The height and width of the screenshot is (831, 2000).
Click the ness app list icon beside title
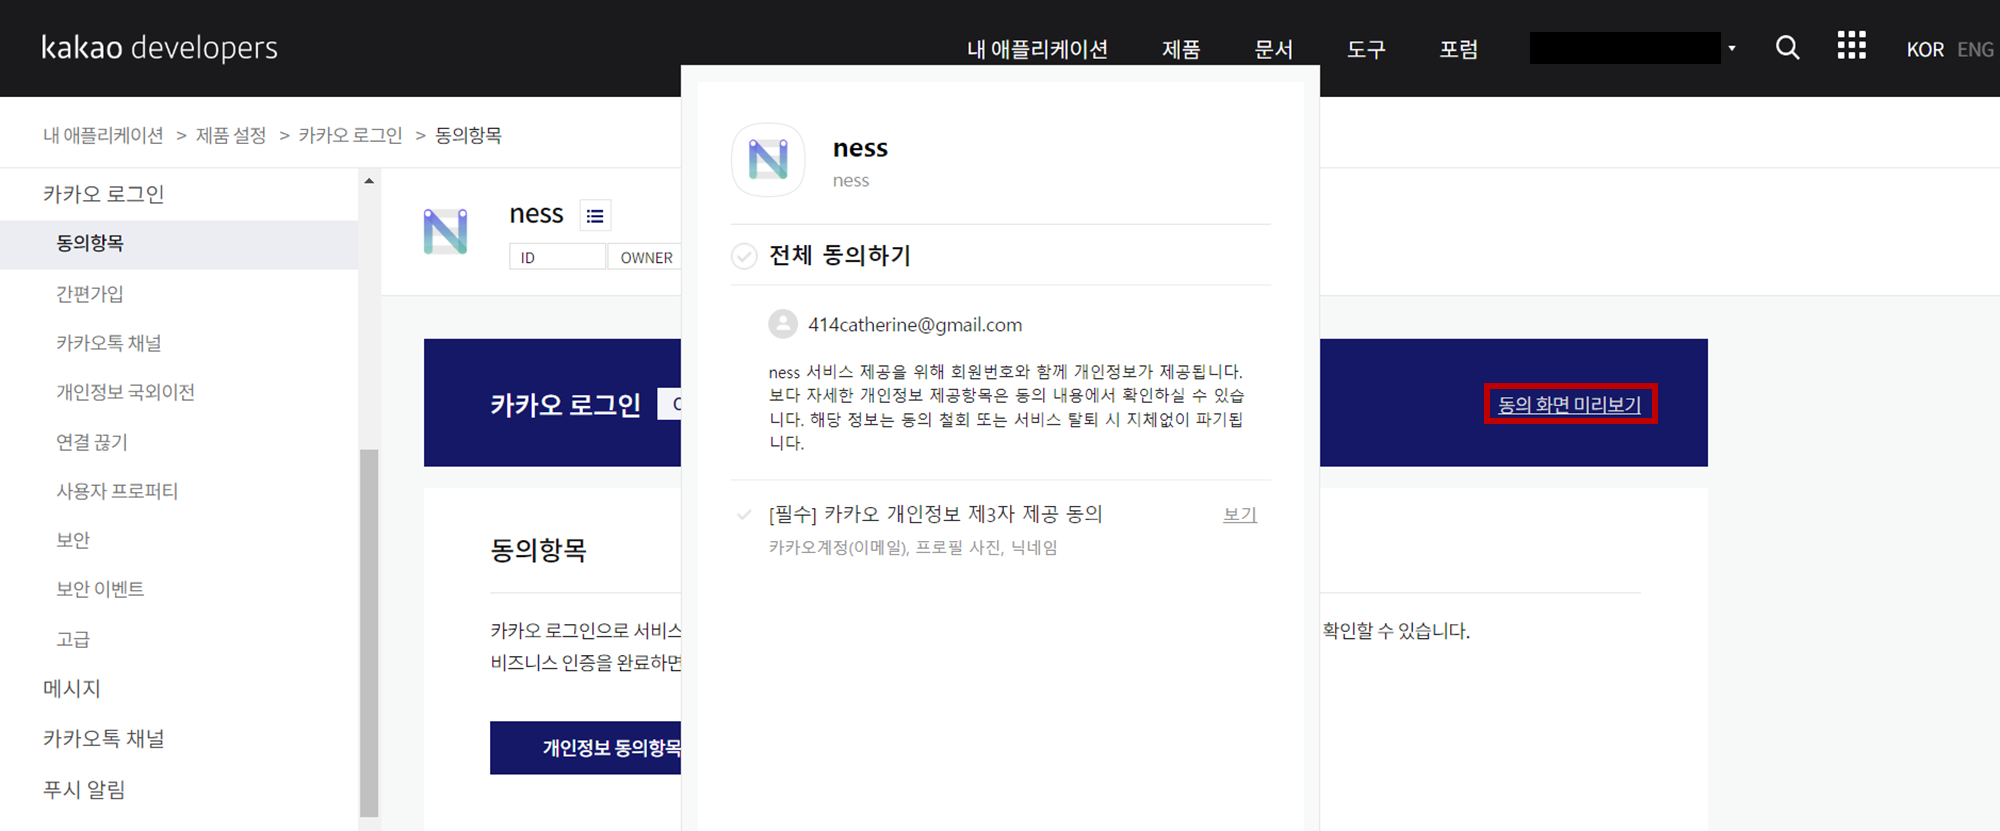[595, 215]
